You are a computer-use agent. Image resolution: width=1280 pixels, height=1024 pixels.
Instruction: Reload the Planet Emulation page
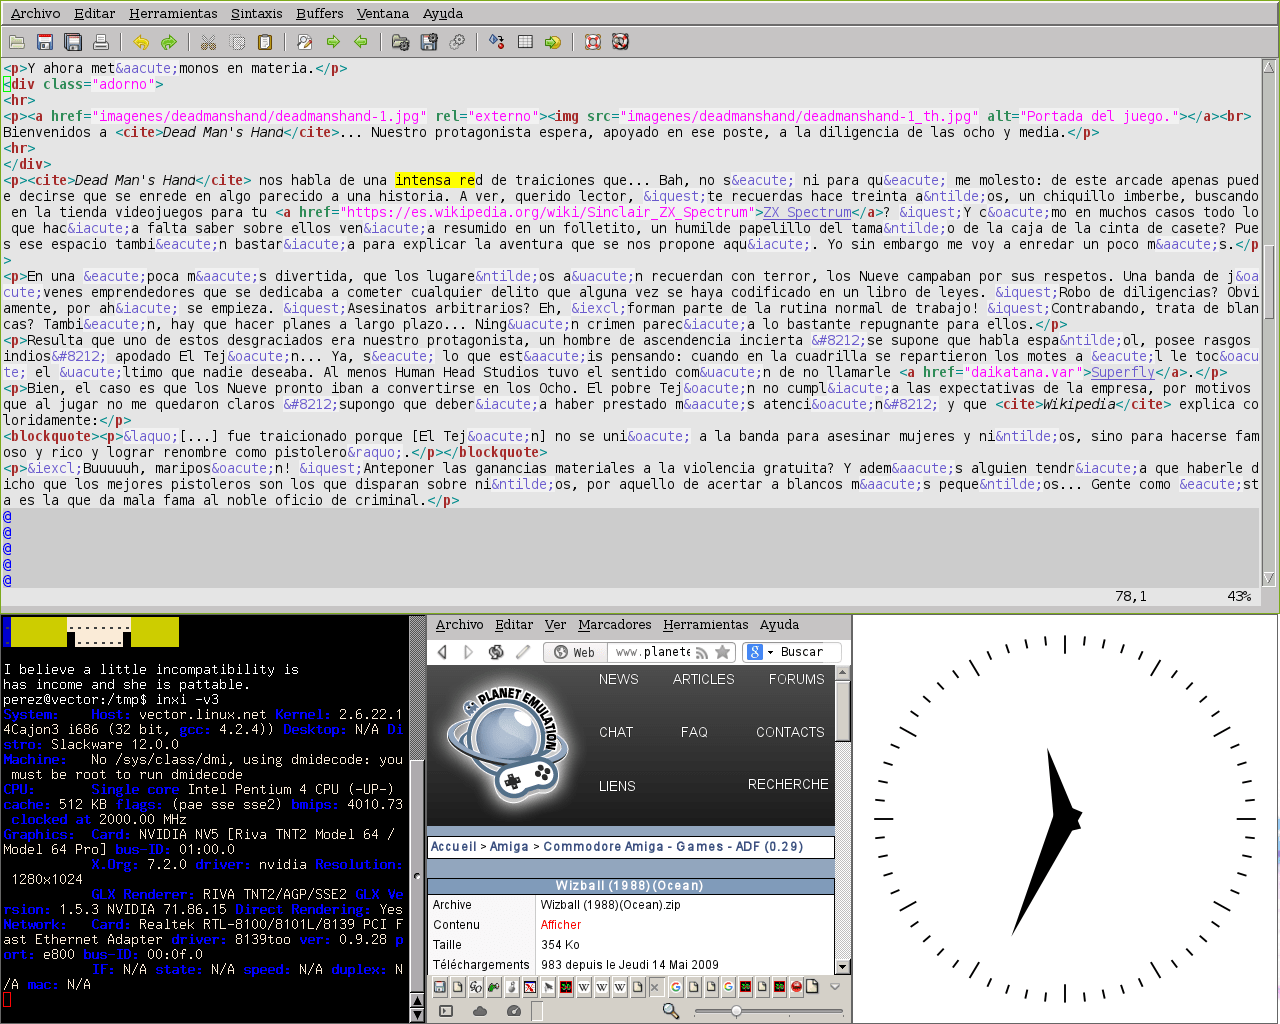pos(496,652)
